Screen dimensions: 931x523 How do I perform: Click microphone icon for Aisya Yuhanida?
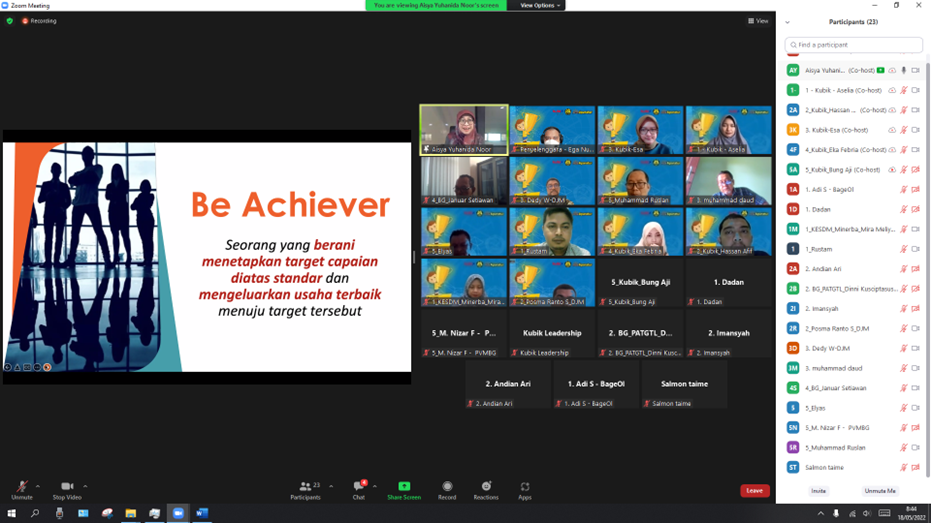904,70
